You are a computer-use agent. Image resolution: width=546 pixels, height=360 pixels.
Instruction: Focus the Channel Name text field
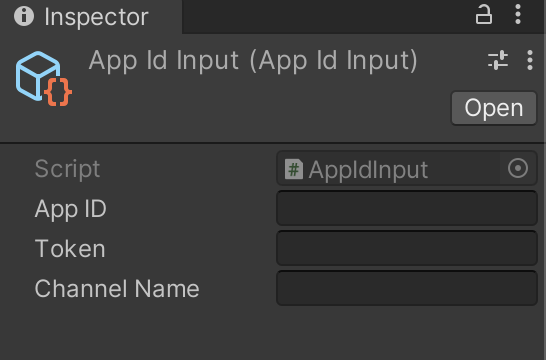407,288
